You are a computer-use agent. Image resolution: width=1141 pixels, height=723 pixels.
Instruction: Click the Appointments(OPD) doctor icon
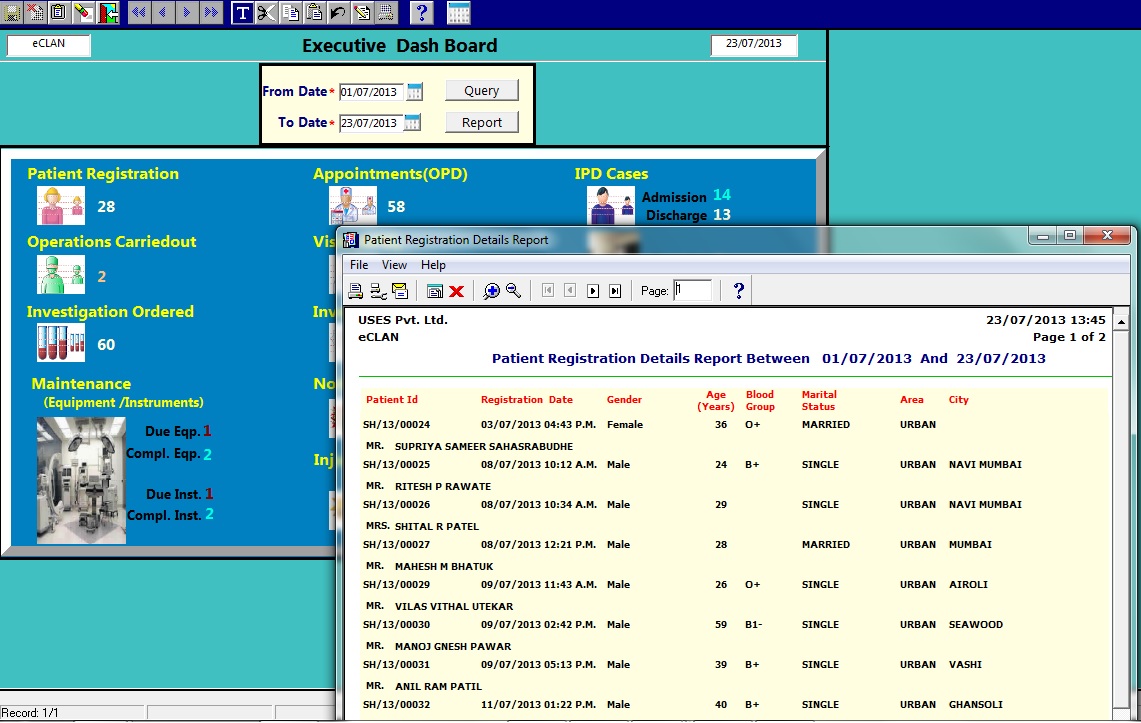point(353,206)
